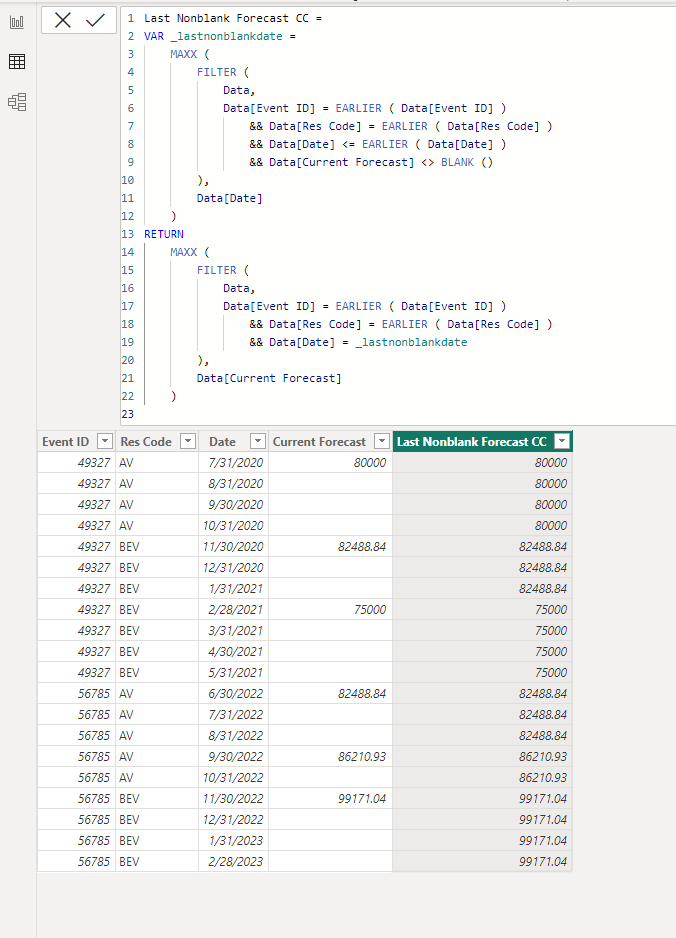The width and height of the screenshot is (676, 938).
Task: Place the cursor on empty formula line 23
Action: (395, 414)
